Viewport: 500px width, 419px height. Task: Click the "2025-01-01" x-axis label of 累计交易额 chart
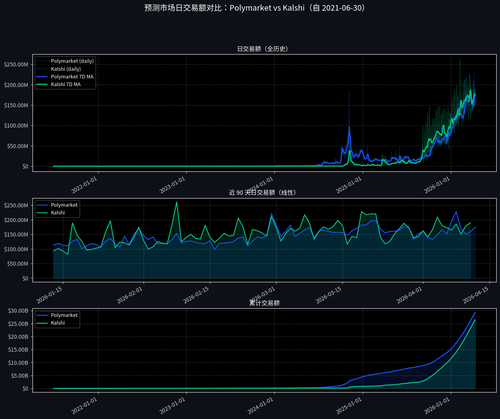coord(348,406)
